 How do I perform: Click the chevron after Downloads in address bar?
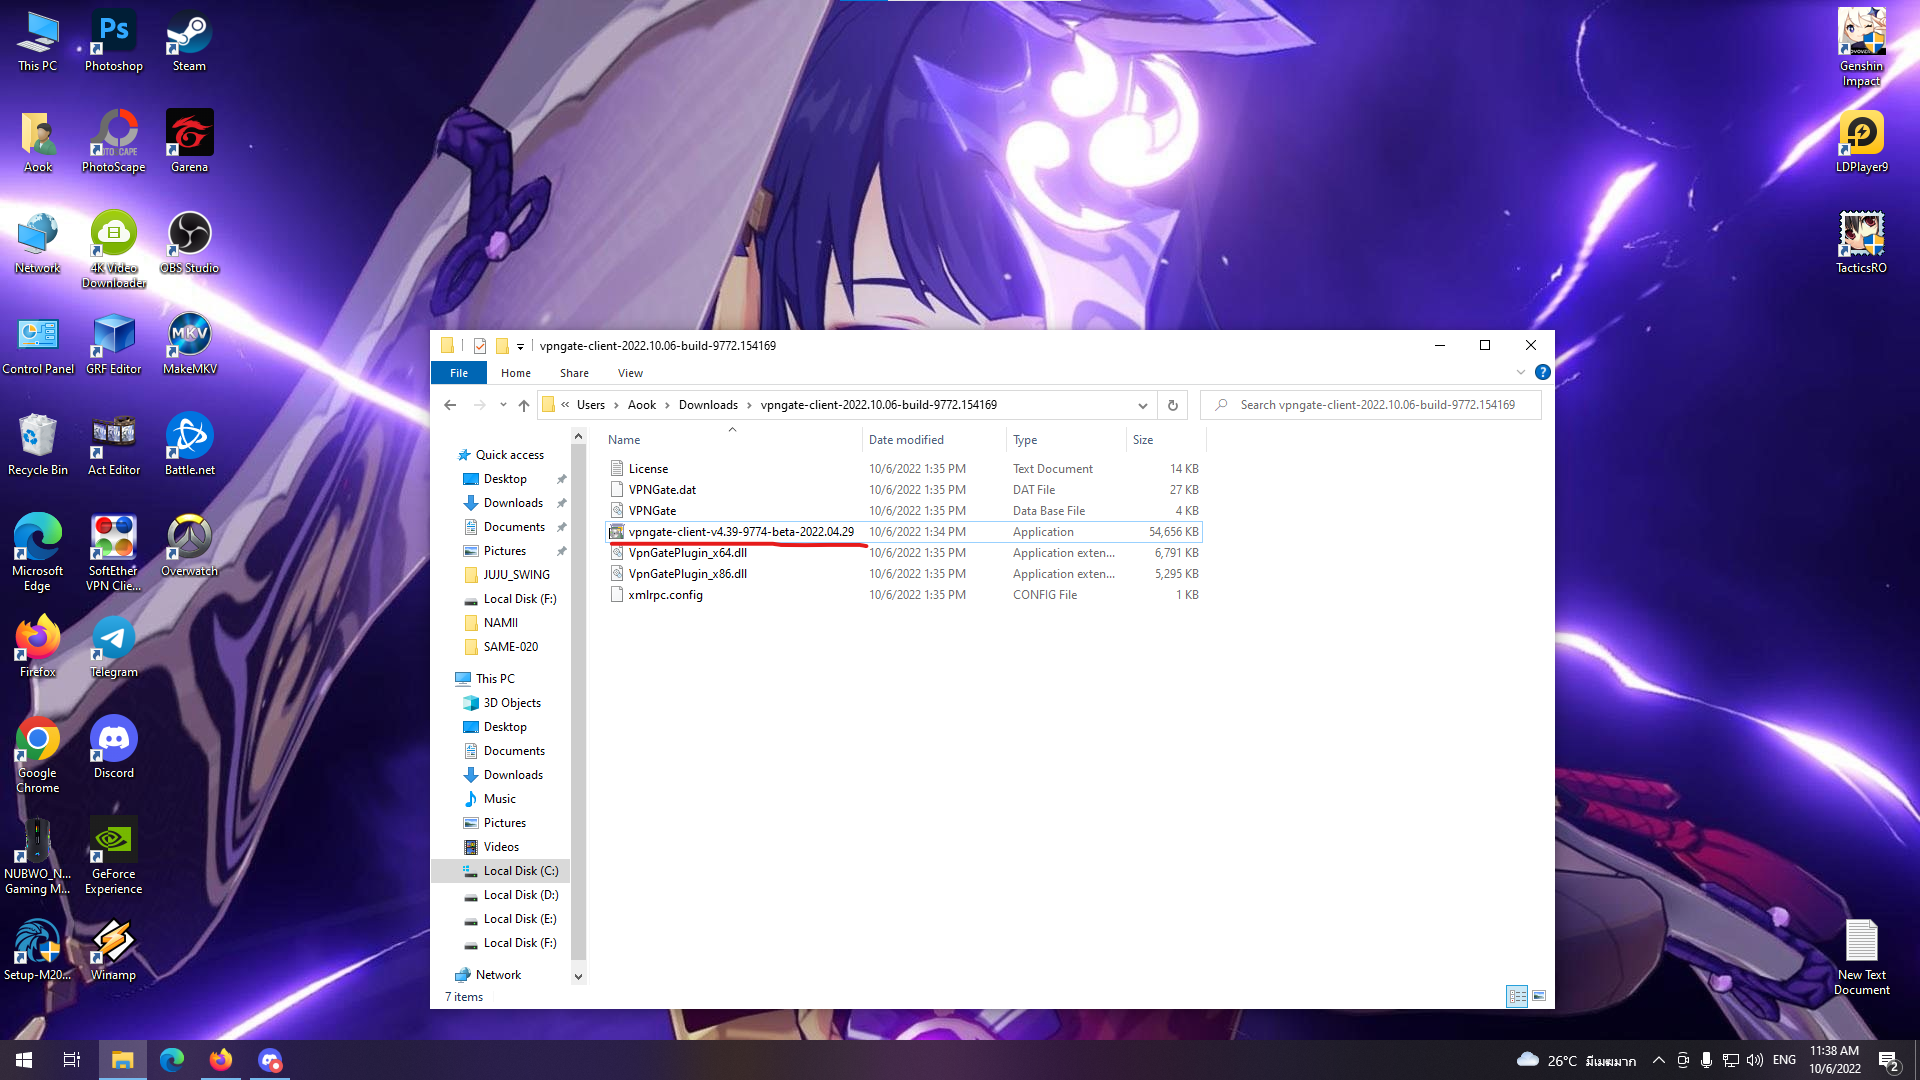(749, 405)
